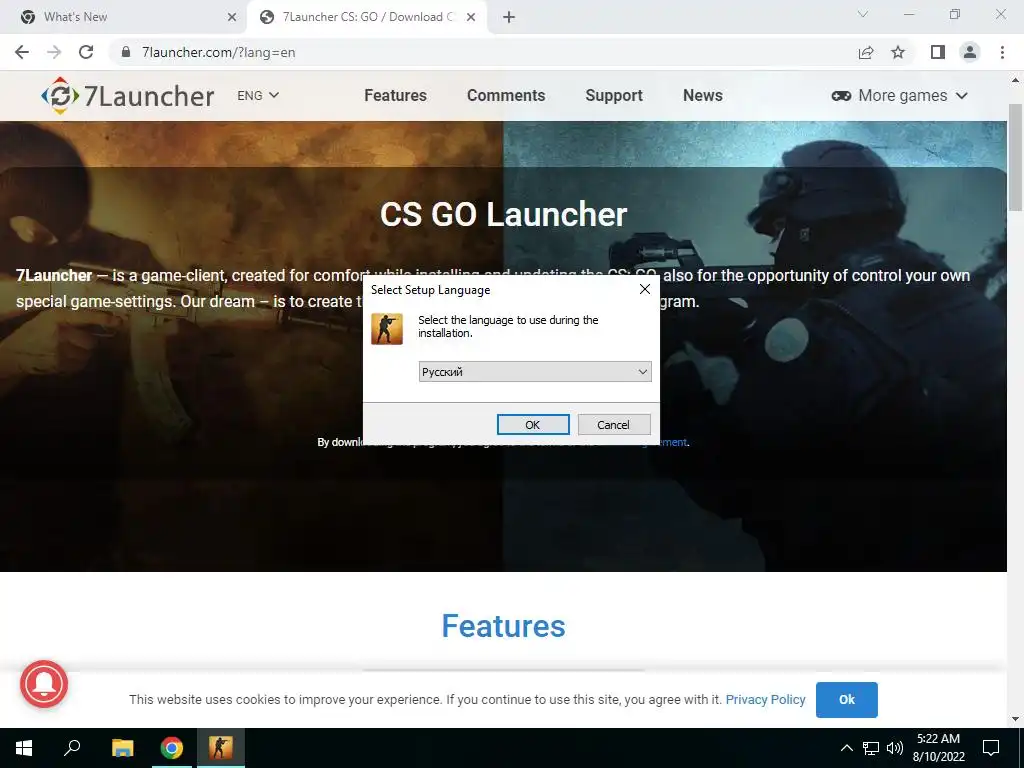
Task: Close the What's New tab
Action: click(232, 17)
